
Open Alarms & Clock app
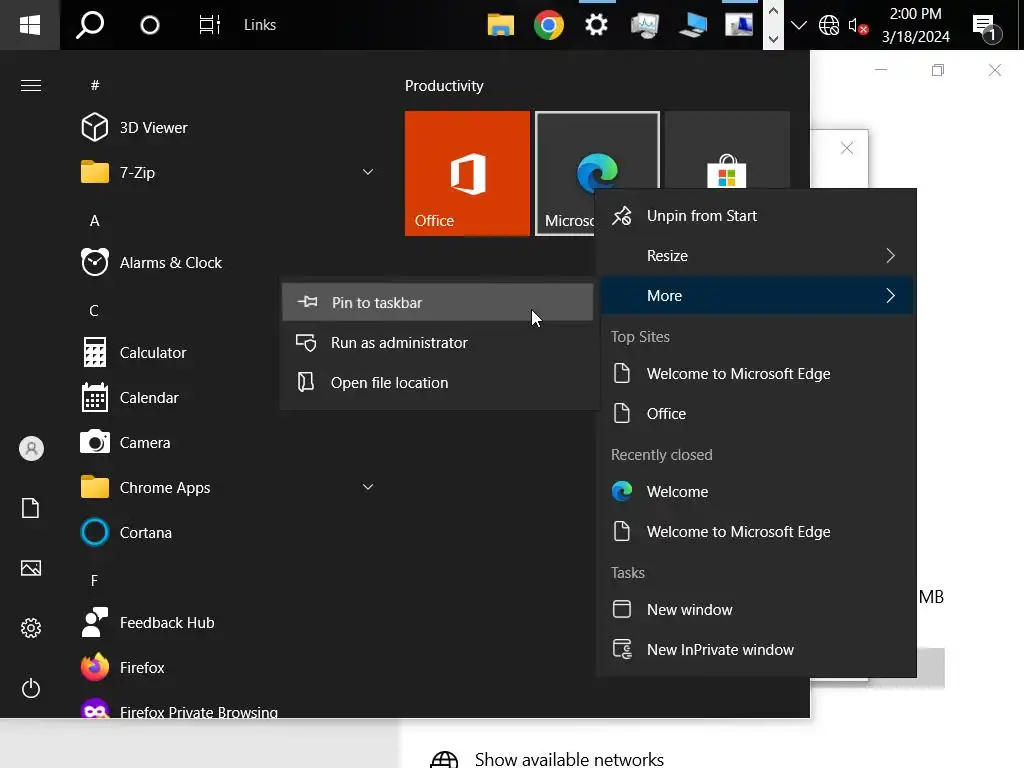[229, 263]
